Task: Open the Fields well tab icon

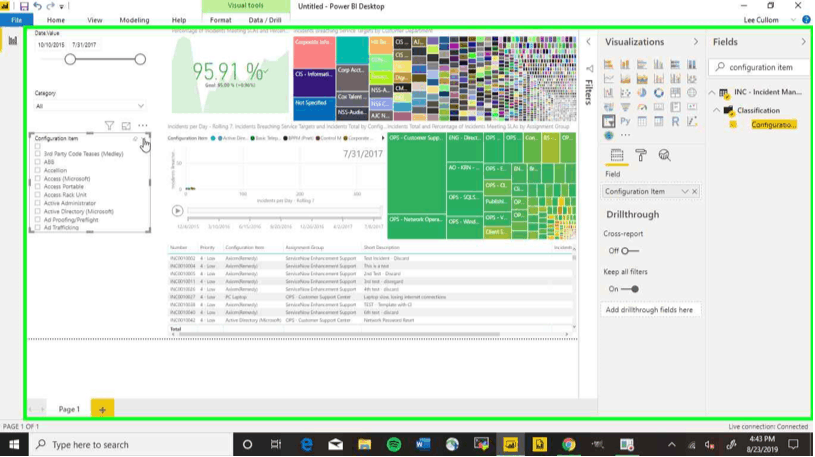Action: (617, 155)
